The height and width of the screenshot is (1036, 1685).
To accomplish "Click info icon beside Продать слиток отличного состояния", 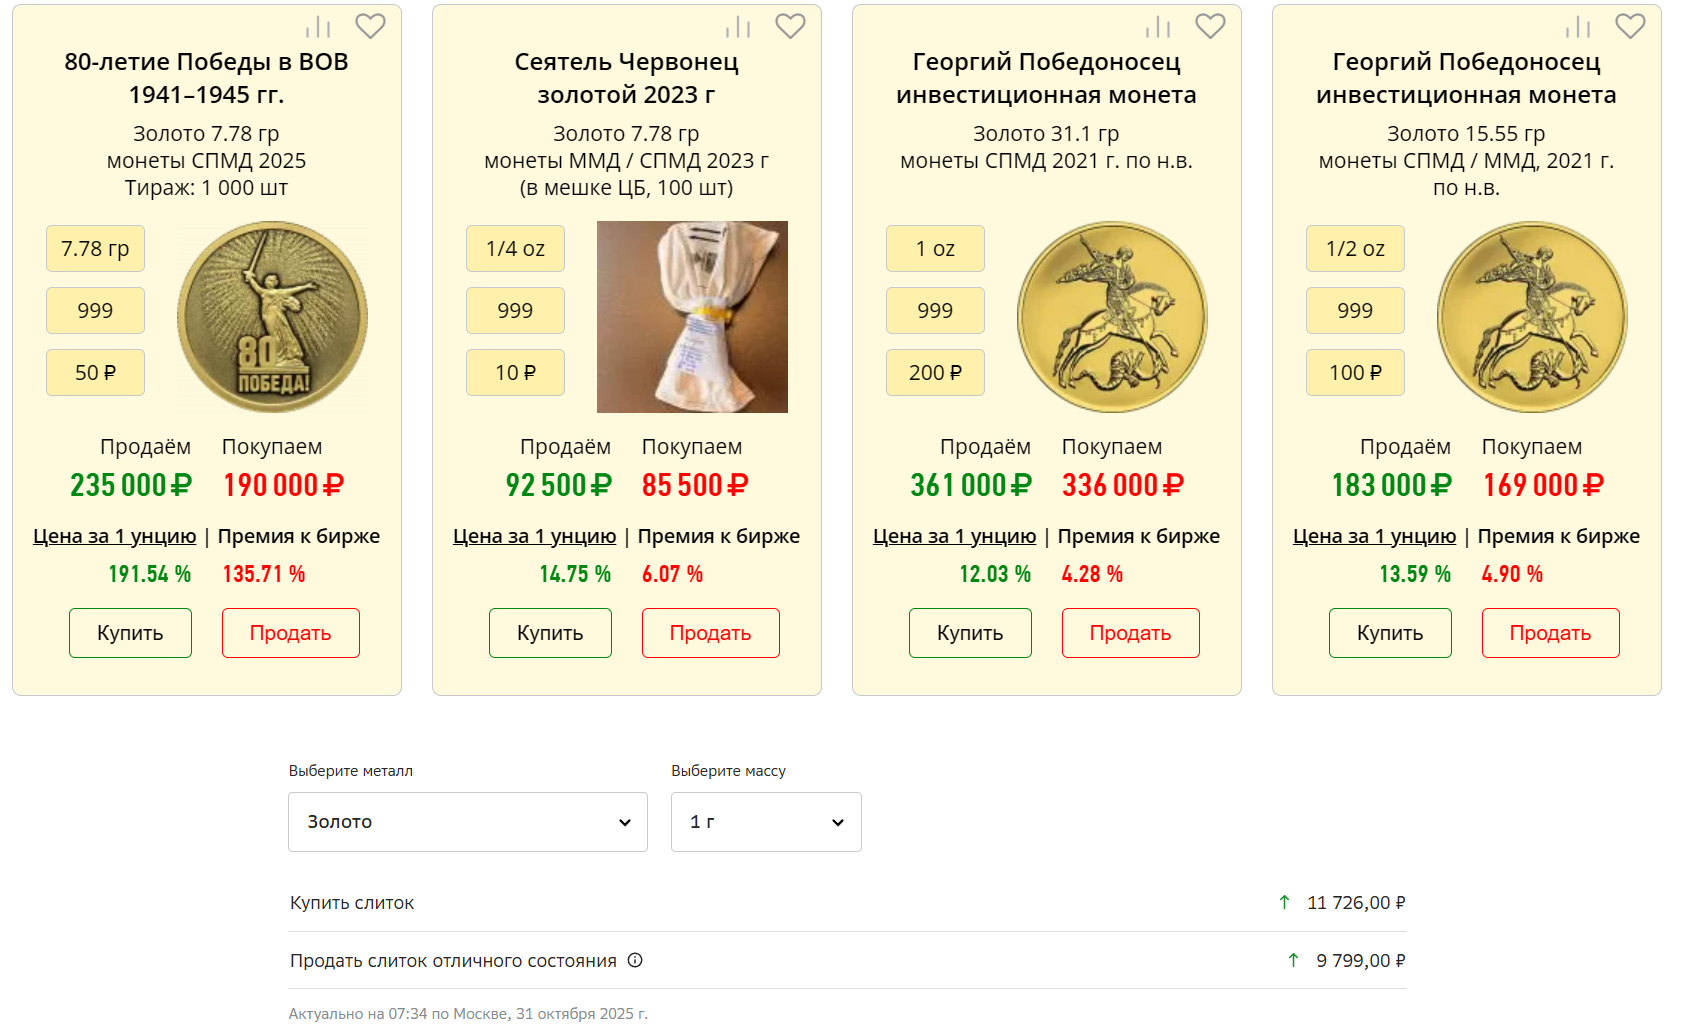I will click(635, 960).
